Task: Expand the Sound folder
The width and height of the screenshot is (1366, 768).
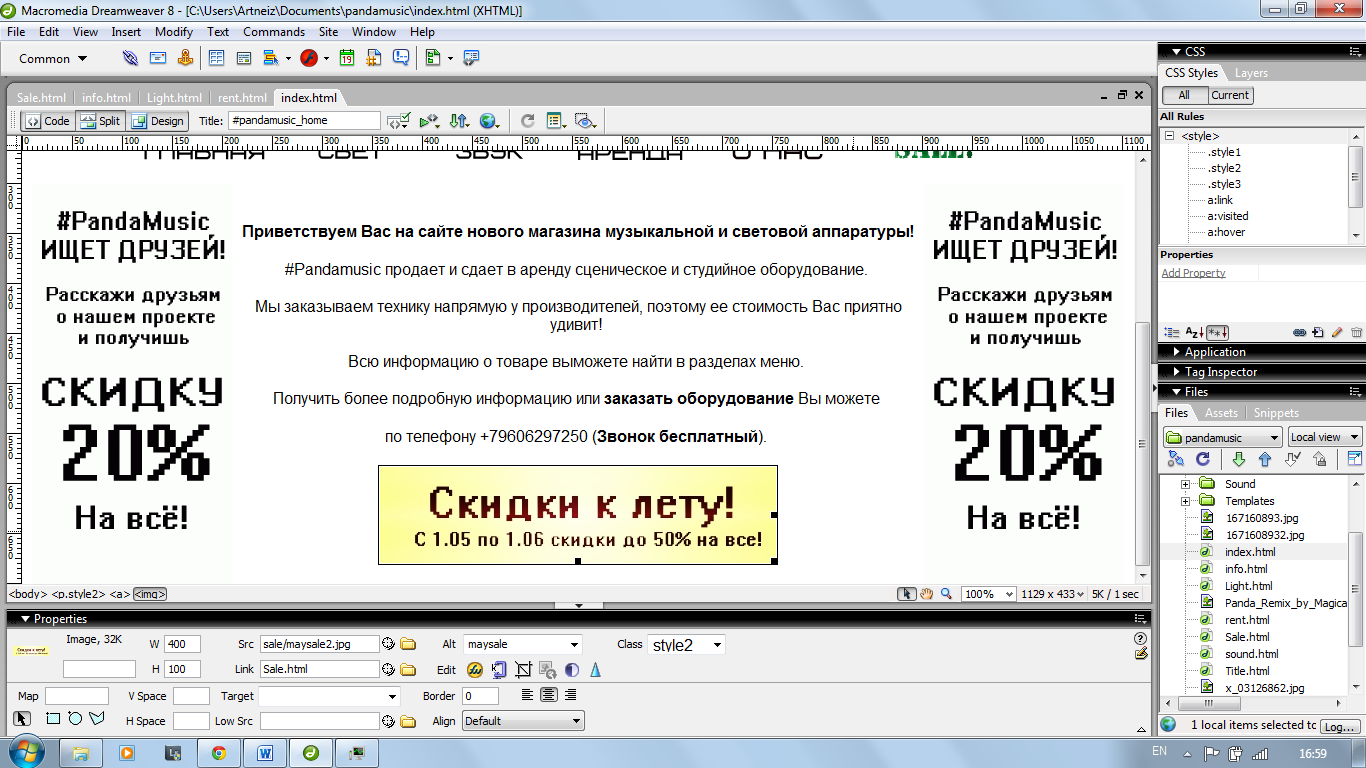Action: [x=1185, y=484]
